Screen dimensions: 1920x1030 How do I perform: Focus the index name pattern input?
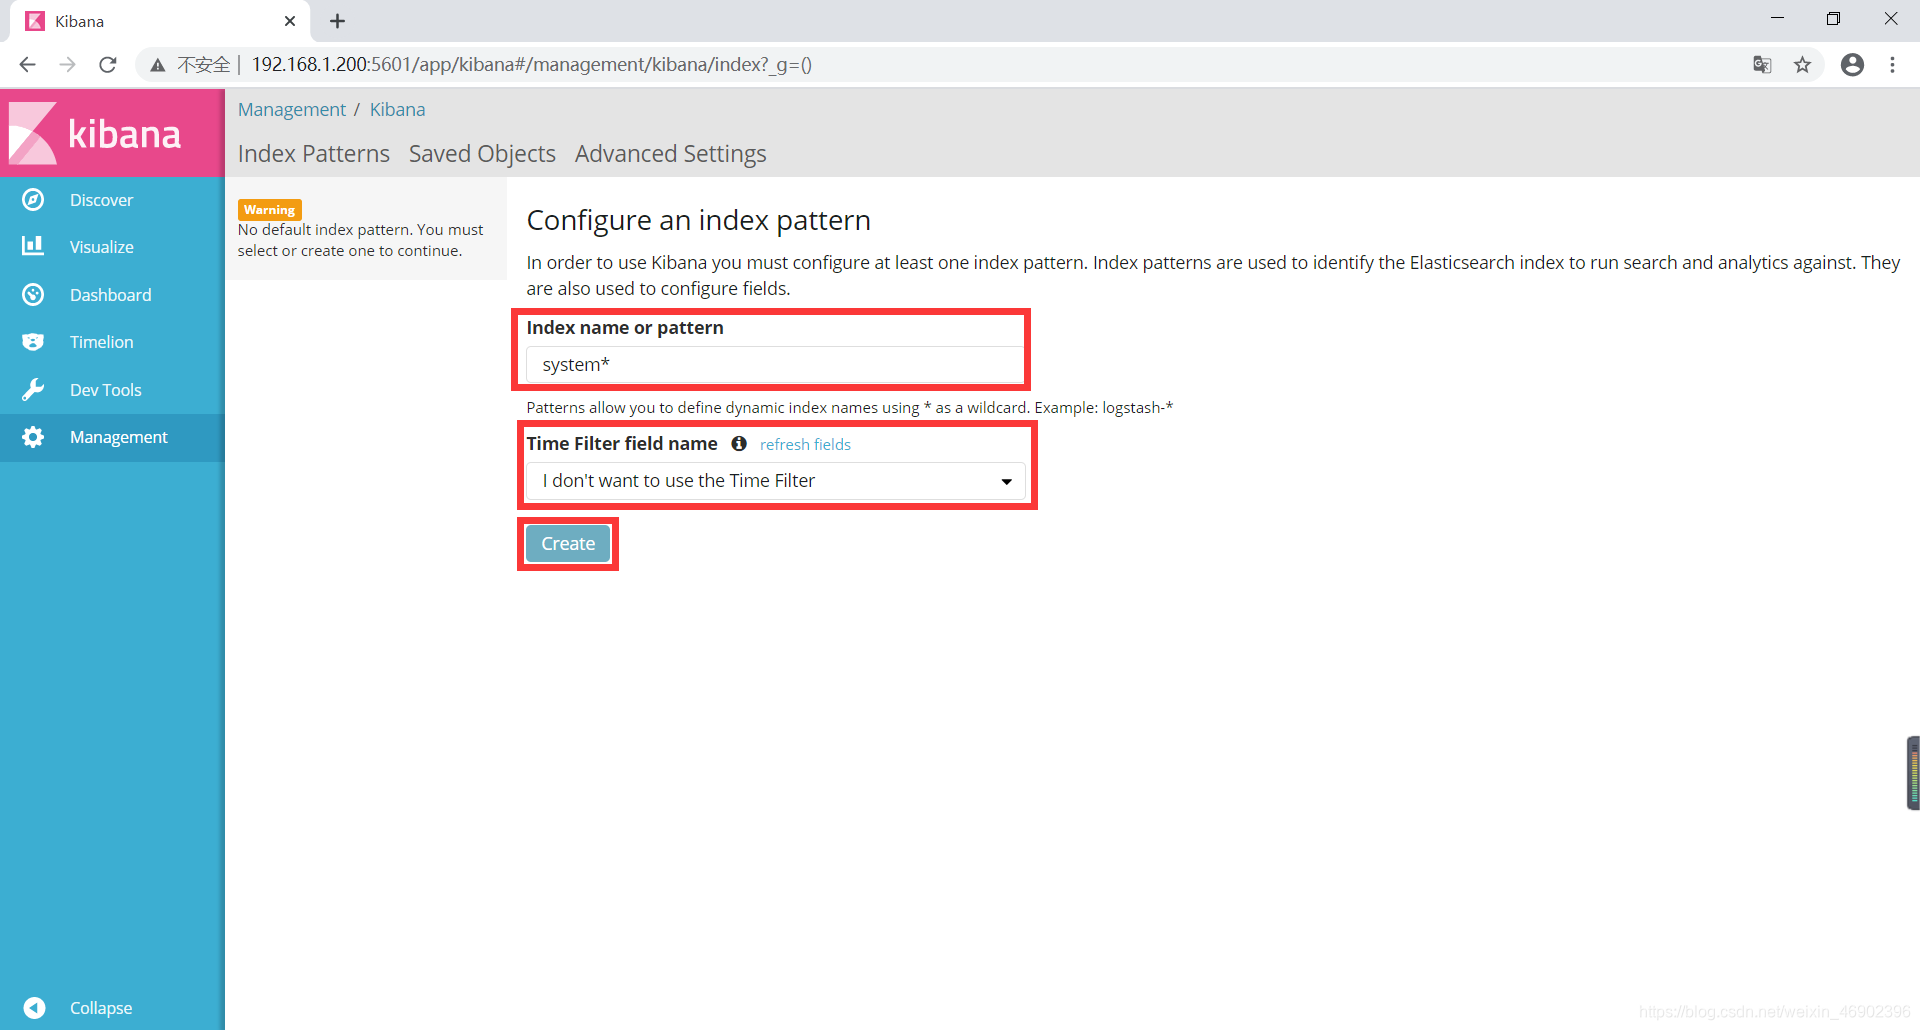pos(776,365)
